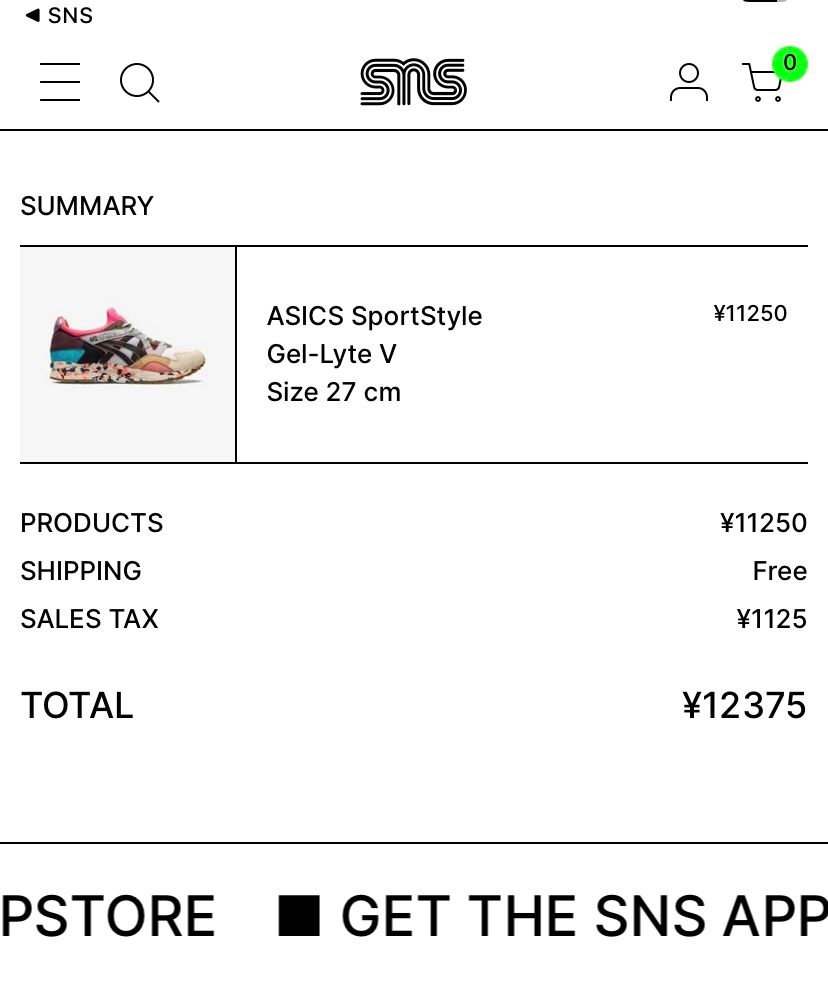828x984 pixels.
Task: Tap the green cart count badge
Action: coord(790,63)
